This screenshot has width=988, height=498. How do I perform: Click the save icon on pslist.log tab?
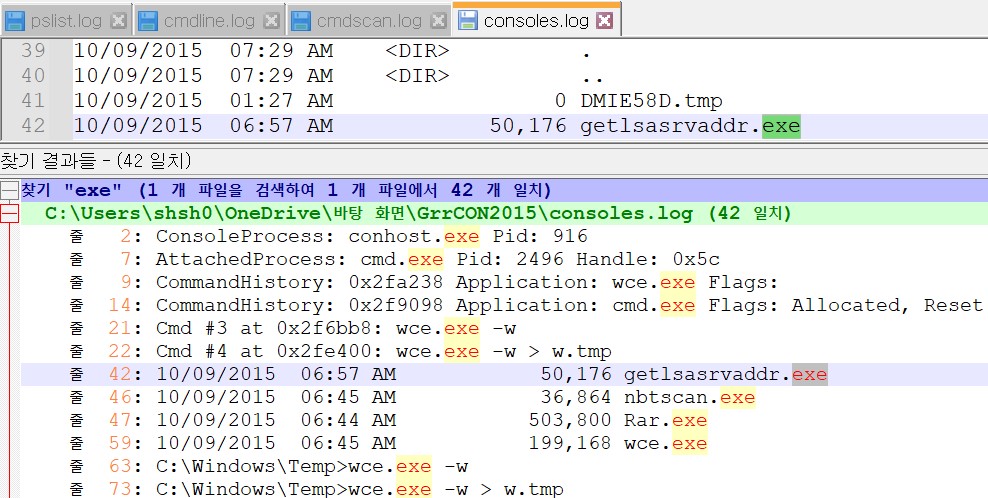pyautogui.click(x=14, y=21)
